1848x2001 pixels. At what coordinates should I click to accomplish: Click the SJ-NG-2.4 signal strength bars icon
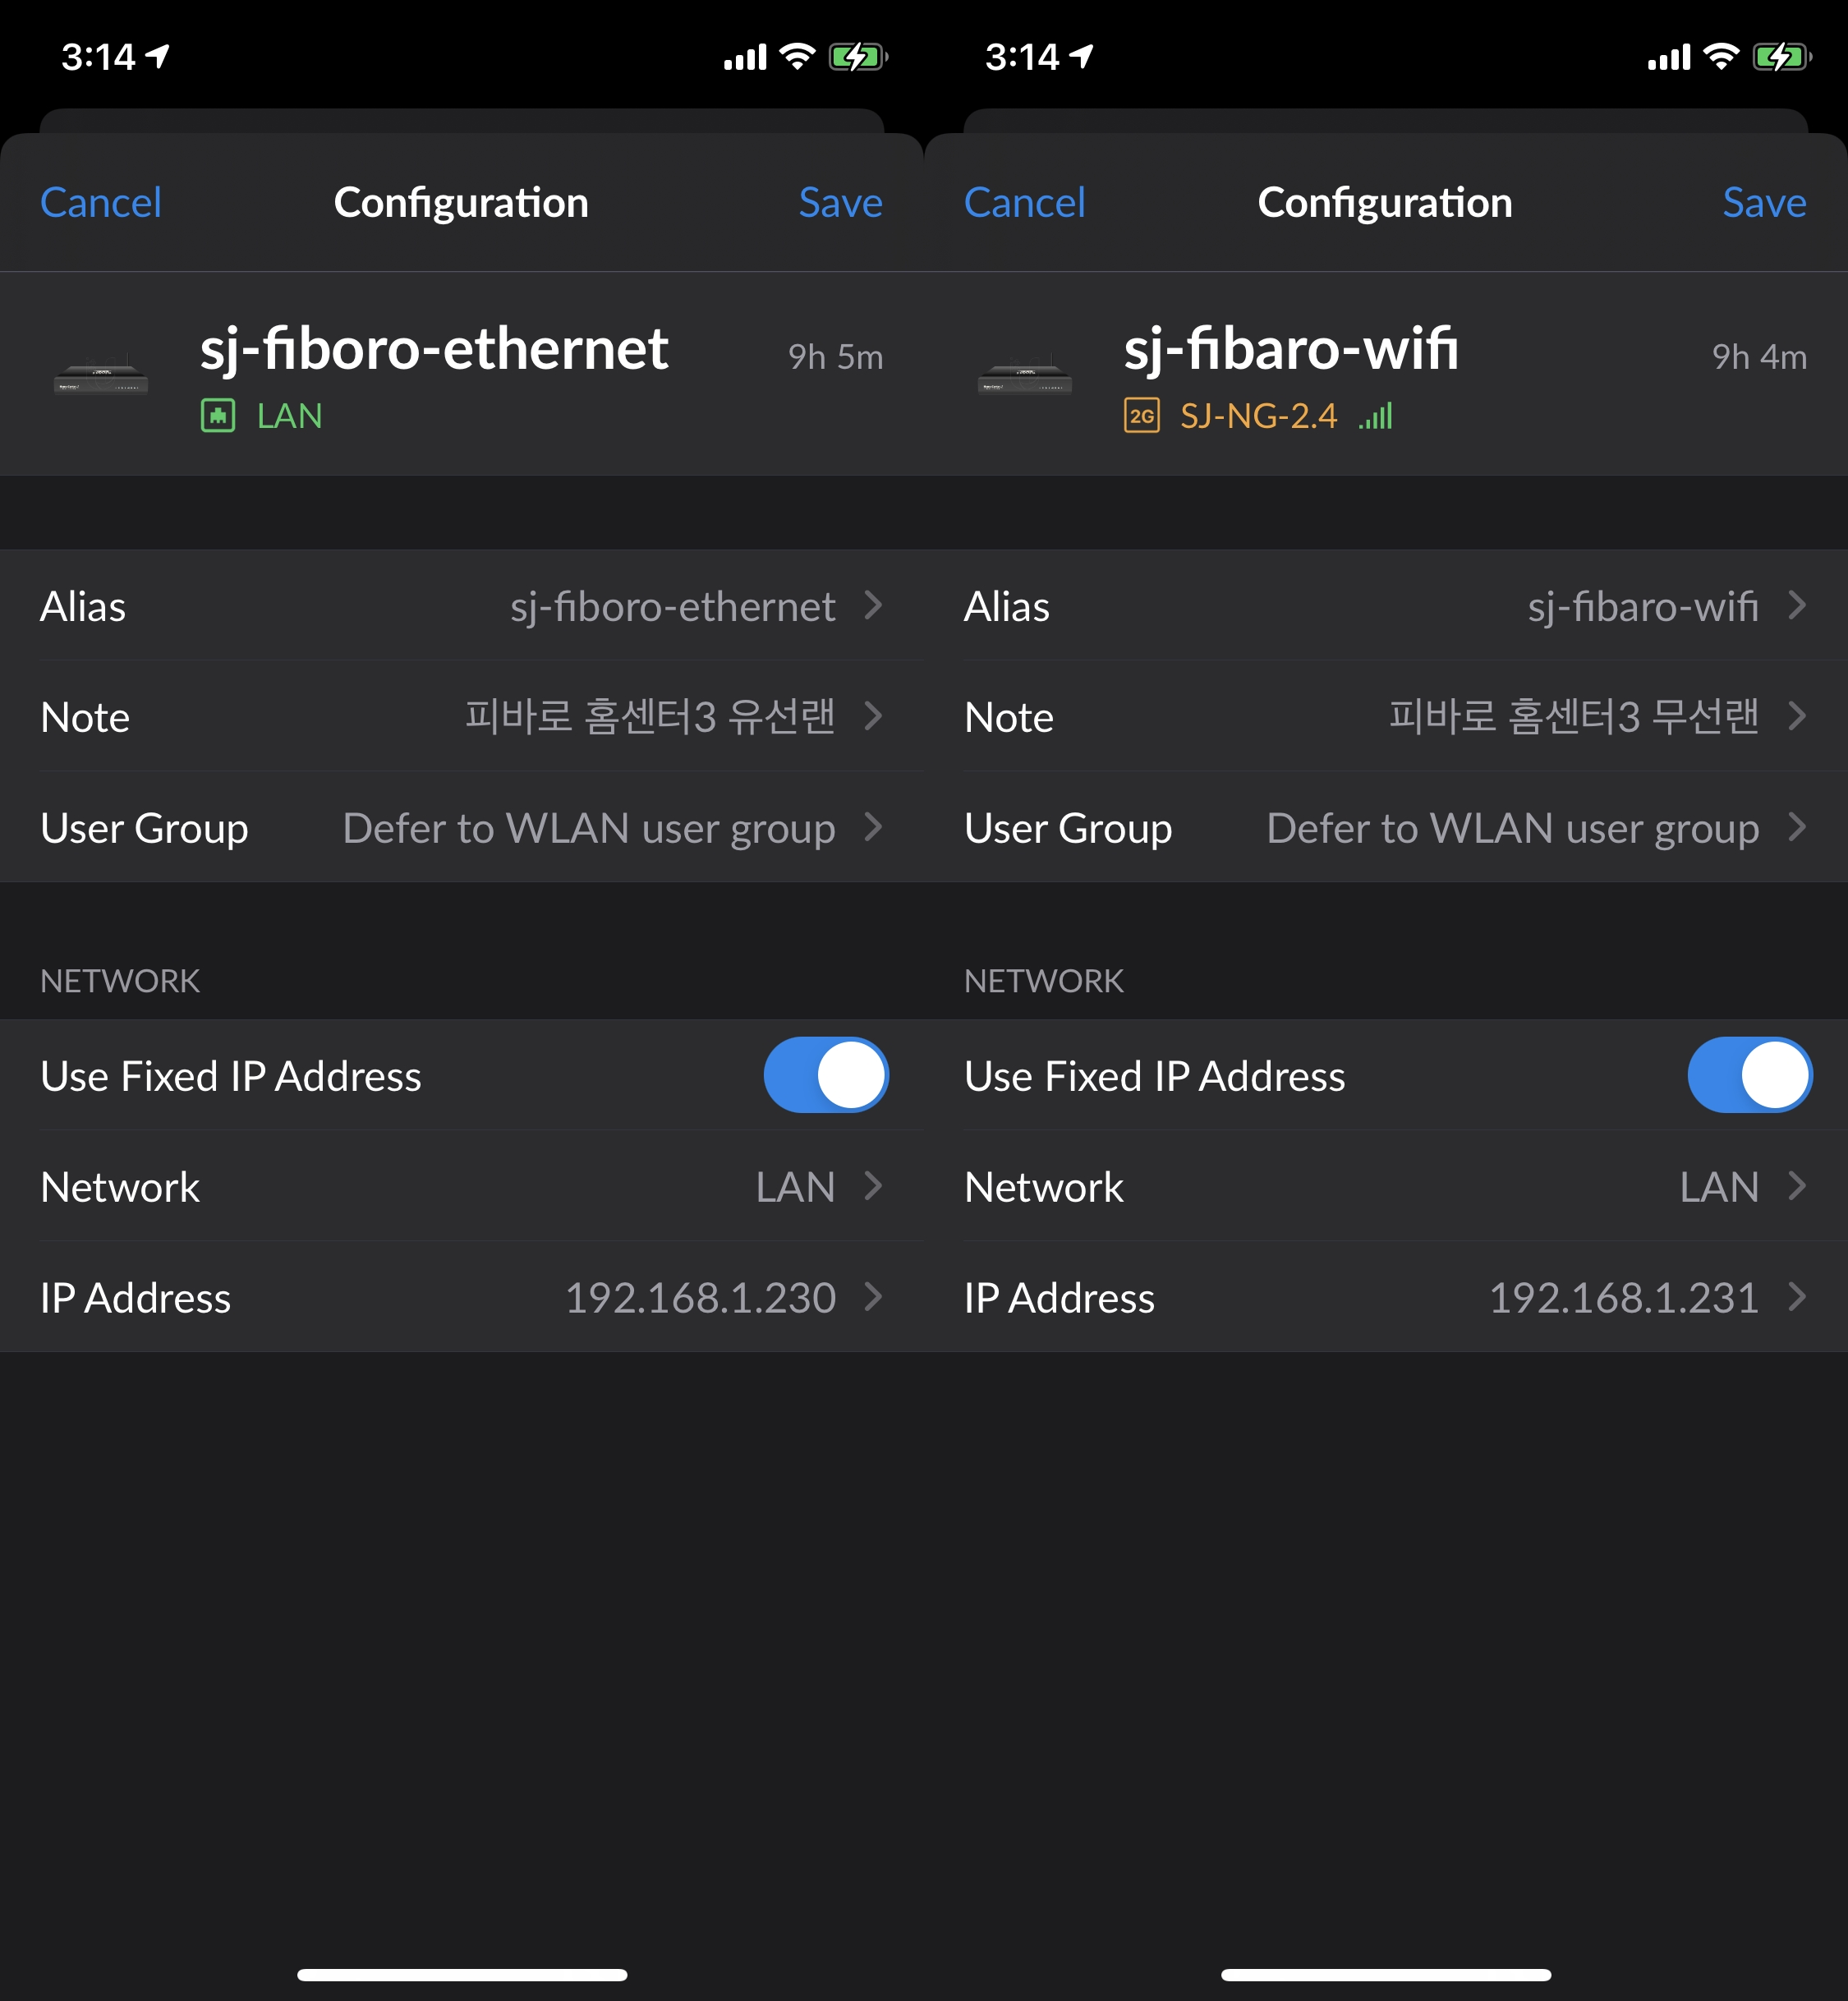pyautogui.click(x=1376, y=415)
